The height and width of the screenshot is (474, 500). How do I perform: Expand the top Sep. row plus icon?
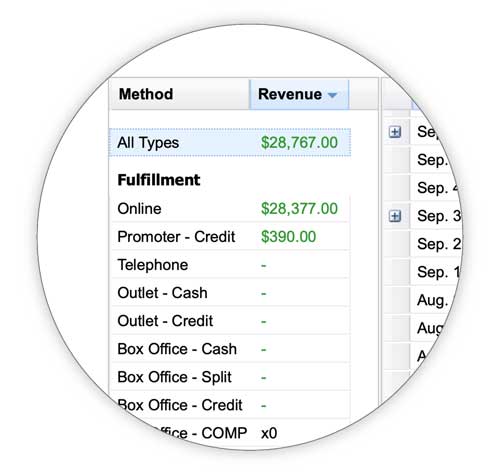coord(395,132)
